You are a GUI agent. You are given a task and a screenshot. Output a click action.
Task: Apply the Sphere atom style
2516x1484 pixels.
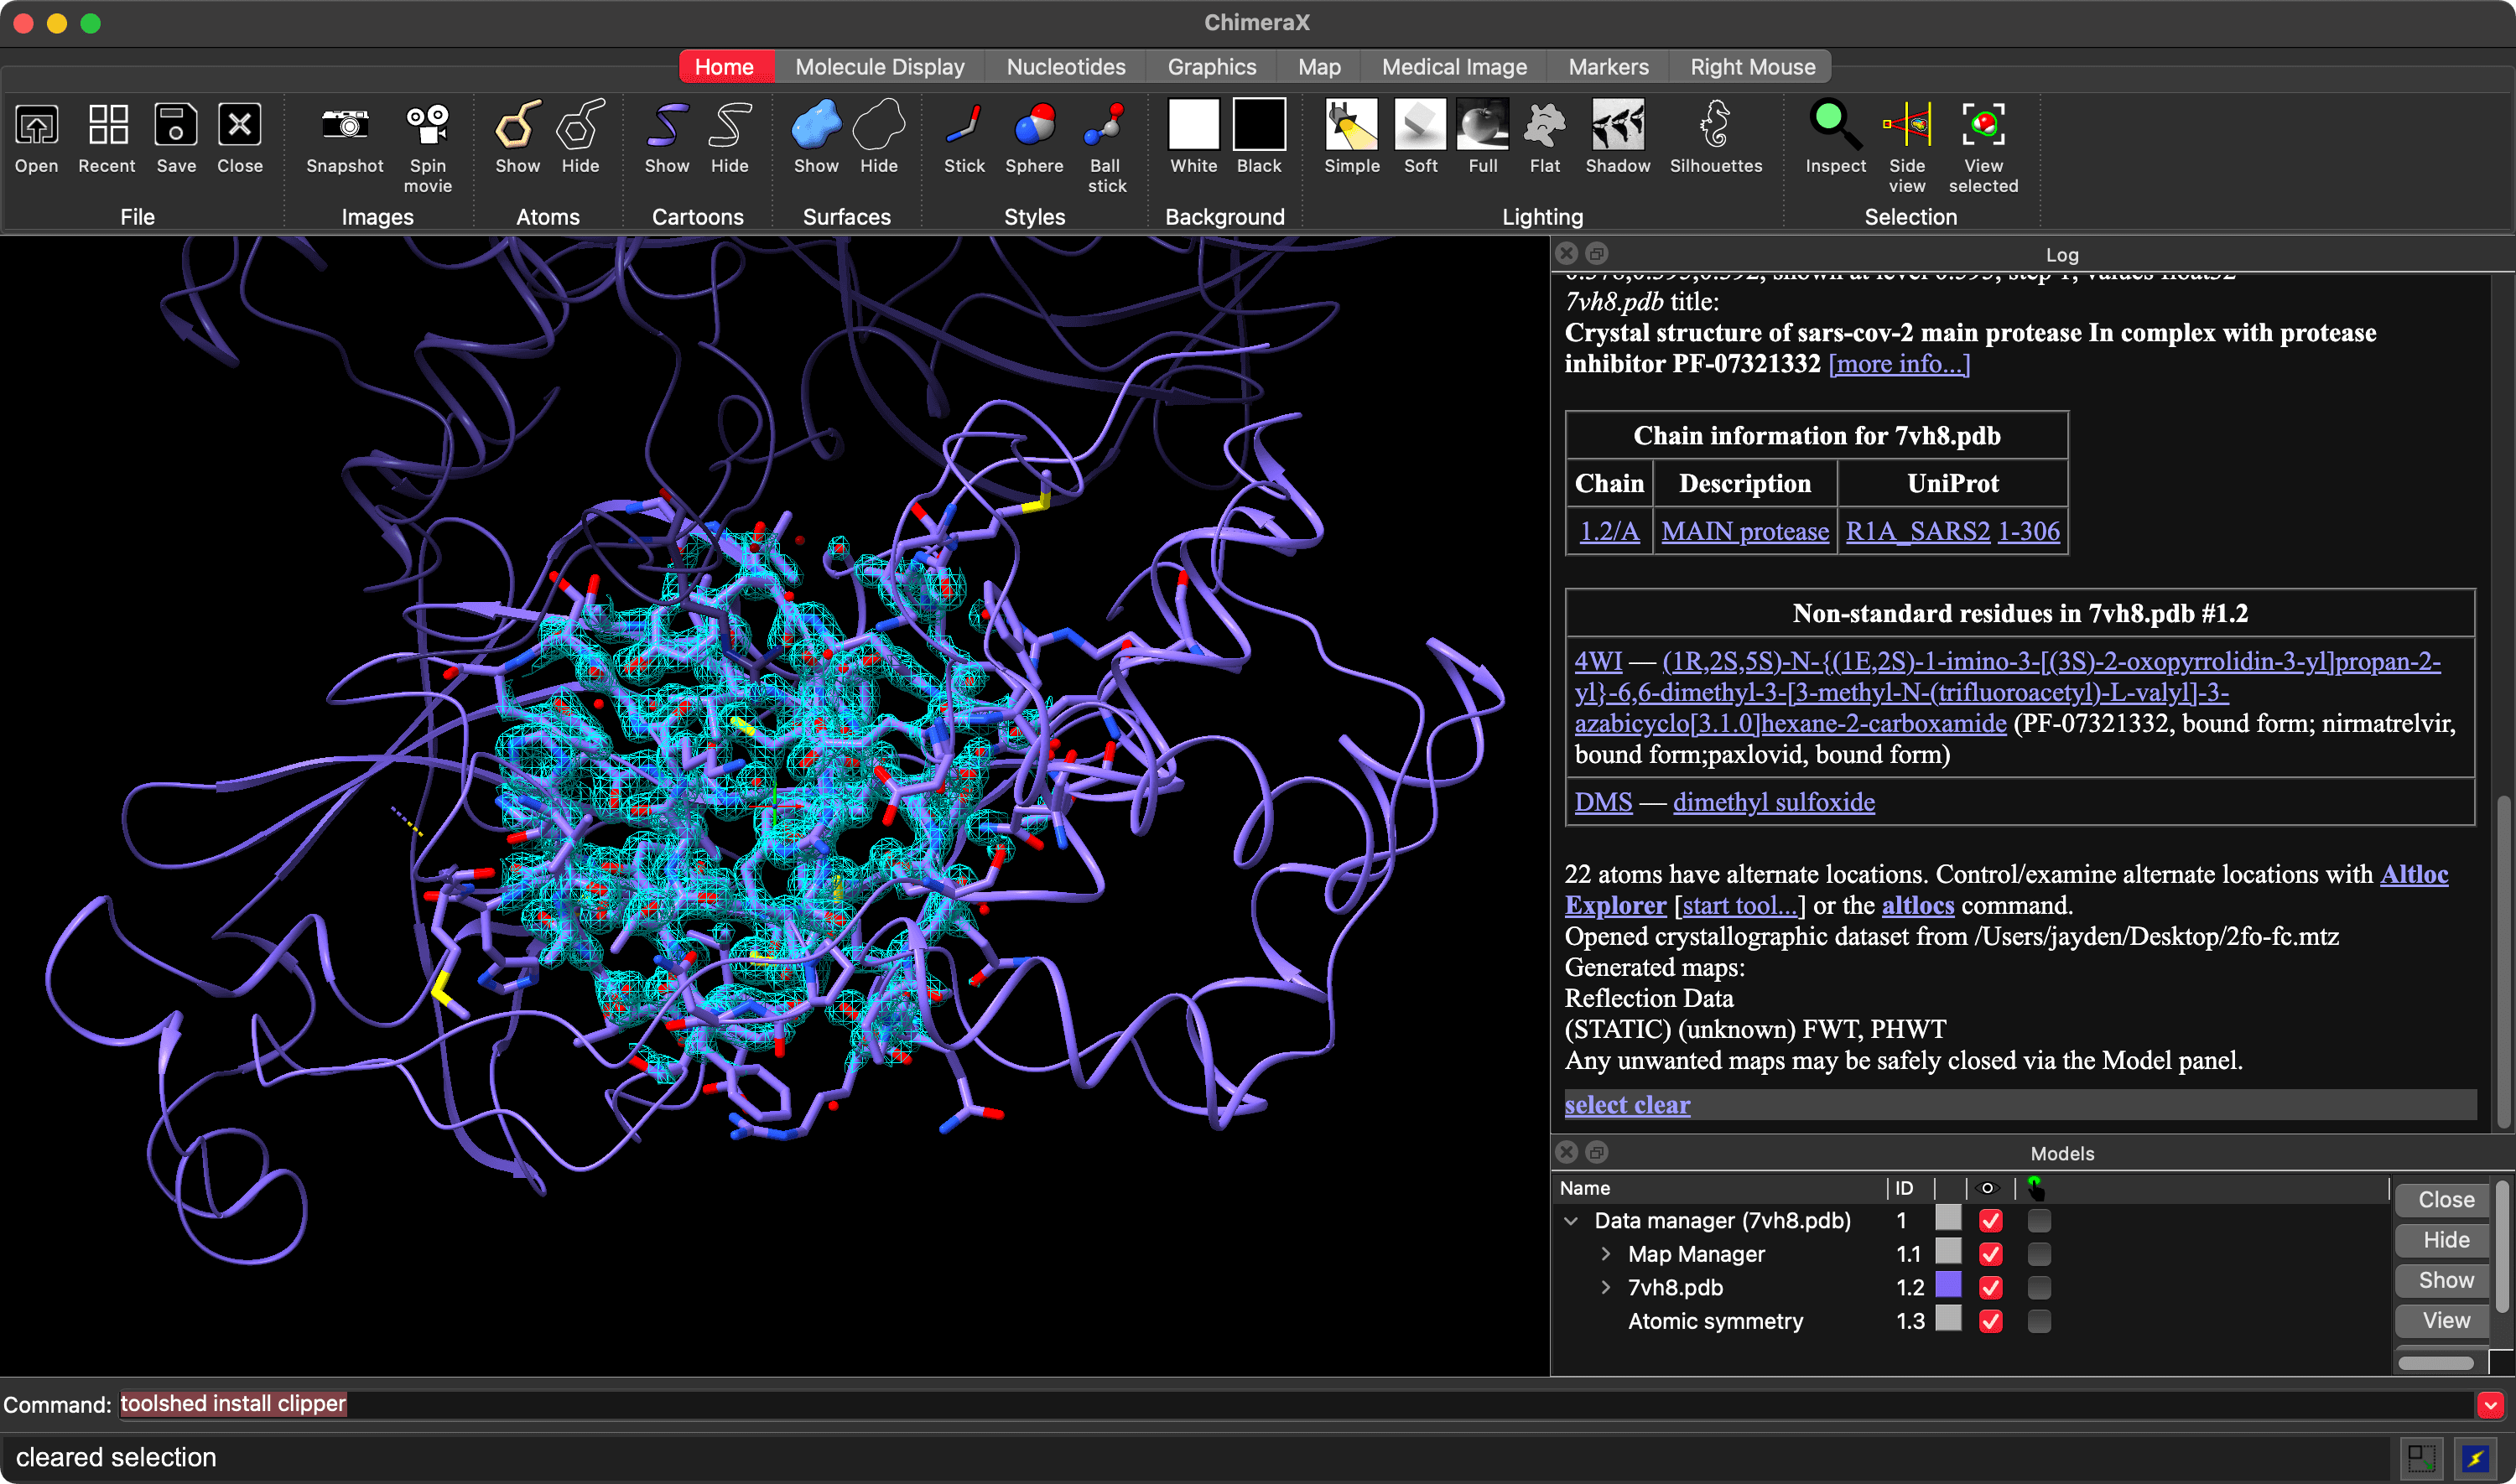pos(1034,126)
